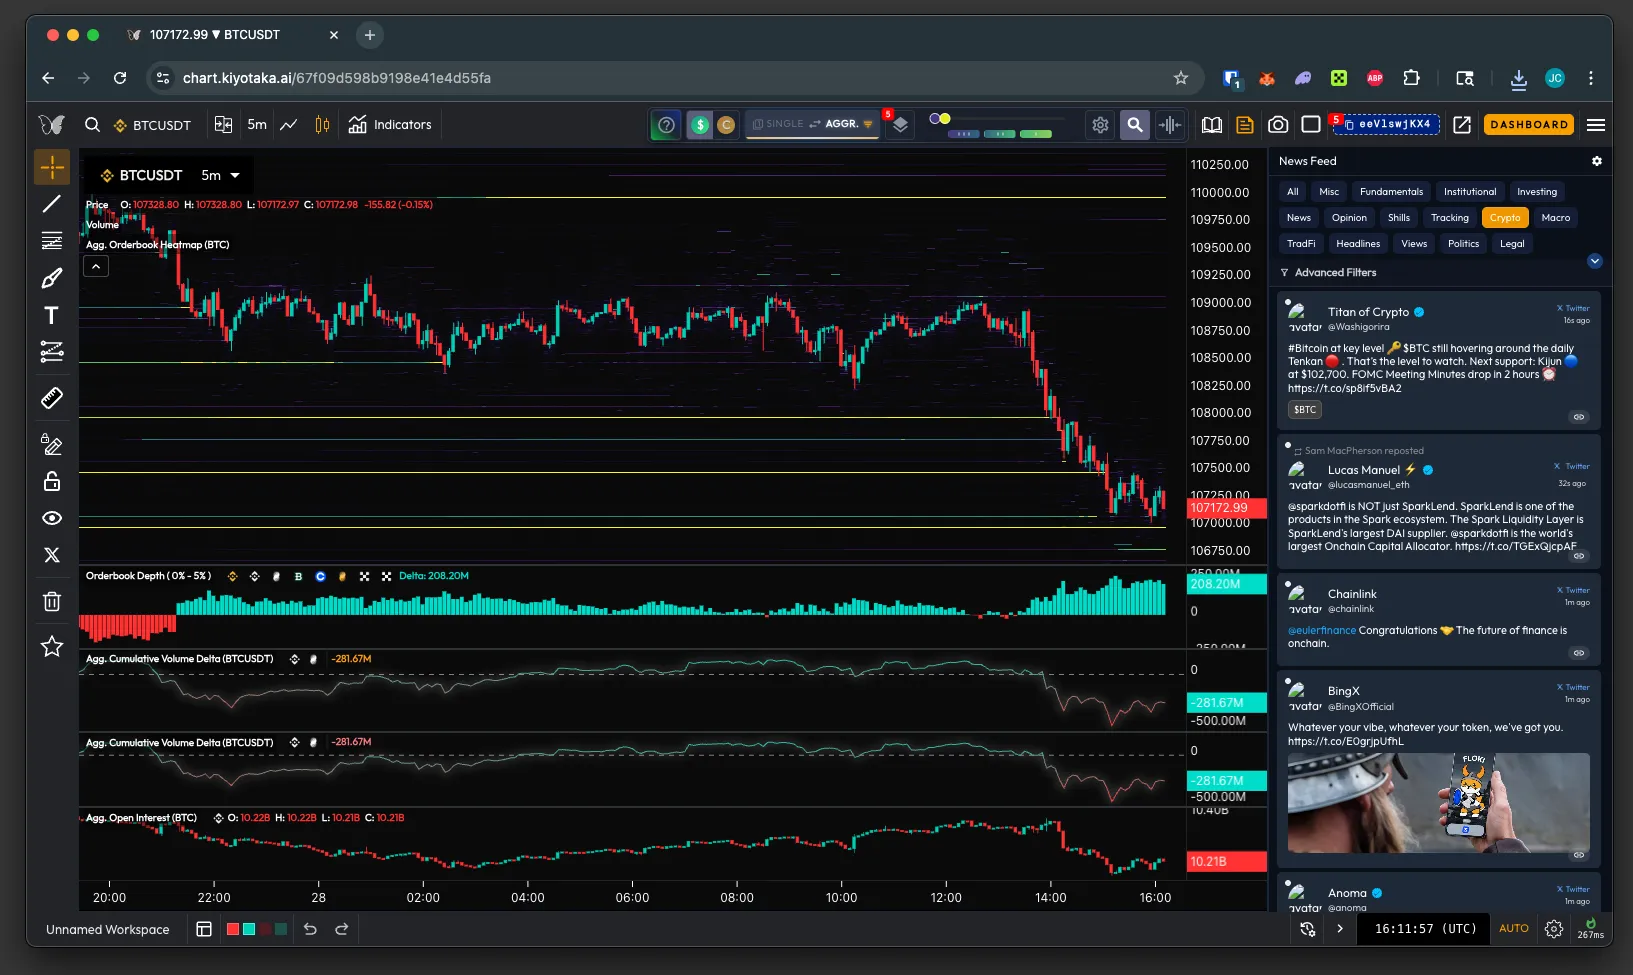Viewport: 1633px width, 975px height.
Task: Open the ruler measurement tool
Action: coord(51,397)
